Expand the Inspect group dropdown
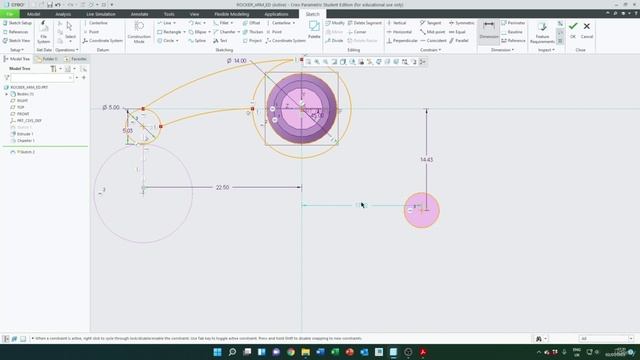The height and width of the screenshot is (360, 640). coord(545,50)
